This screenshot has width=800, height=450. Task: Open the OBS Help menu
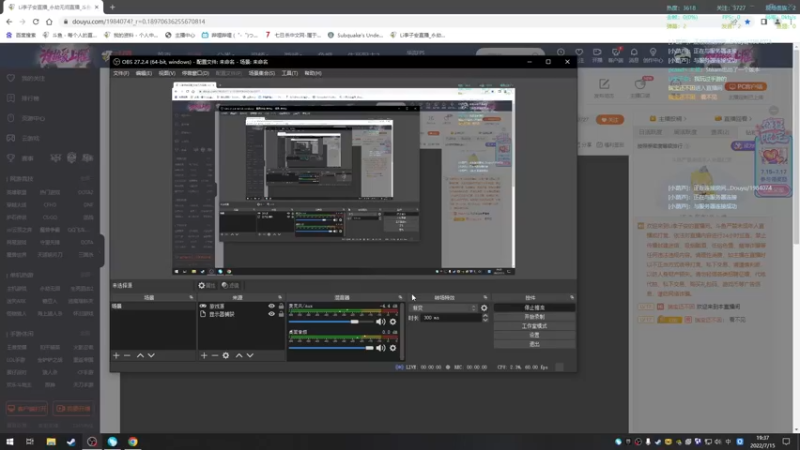[x=313, y=73]
